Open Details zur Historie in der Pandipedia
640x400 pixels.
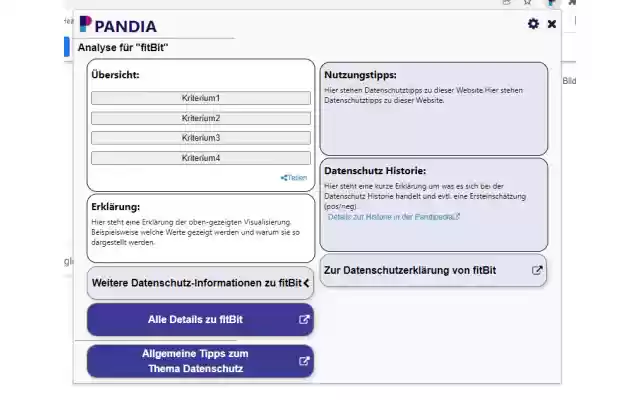point(394,217)
